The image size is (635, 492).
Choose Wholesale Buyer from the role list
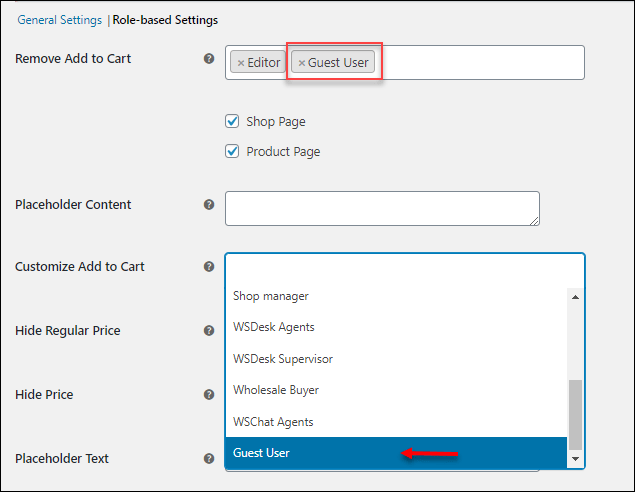click(x=396, y=390)
